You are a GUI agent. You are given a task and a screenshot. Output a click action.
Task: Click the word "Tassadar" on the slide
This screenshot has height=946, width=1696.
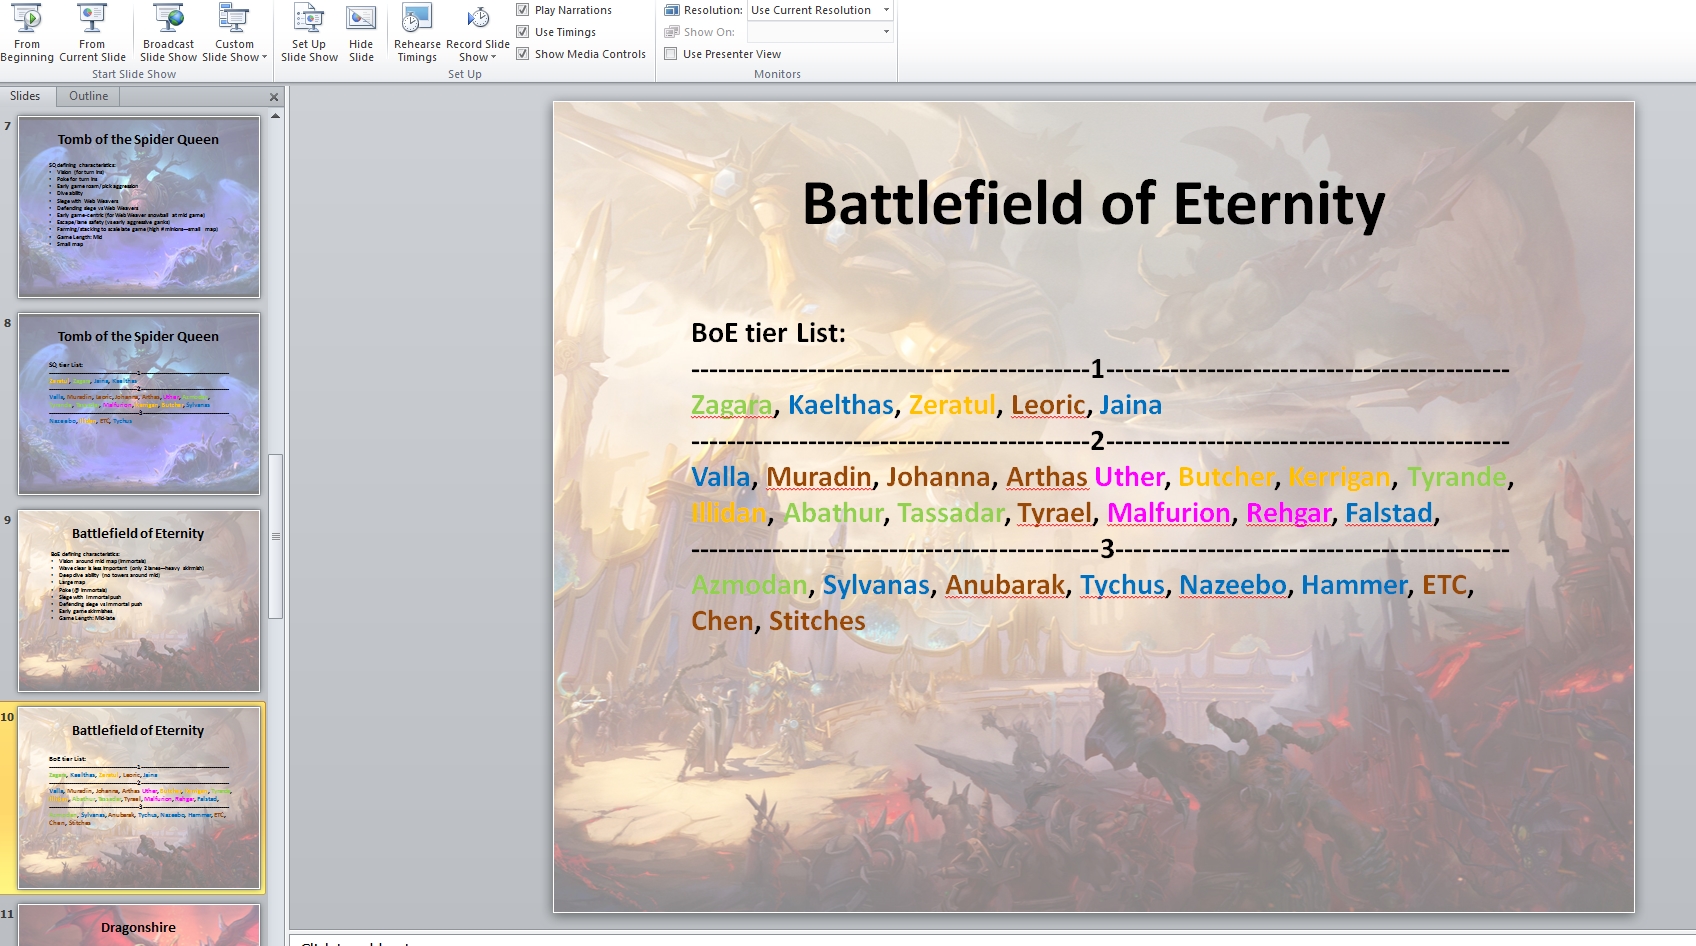point(951,513)
